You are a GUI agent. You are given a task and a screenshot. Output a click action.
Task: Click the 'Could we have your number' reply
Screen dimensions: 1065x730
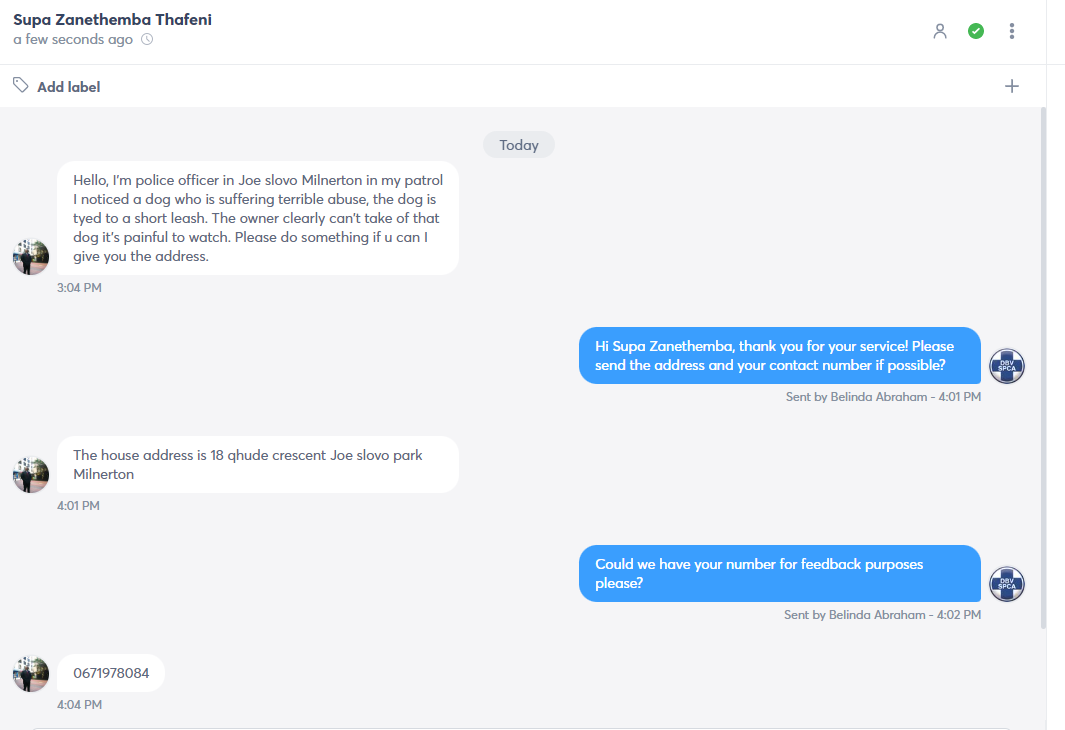click(x=780, y=573)
